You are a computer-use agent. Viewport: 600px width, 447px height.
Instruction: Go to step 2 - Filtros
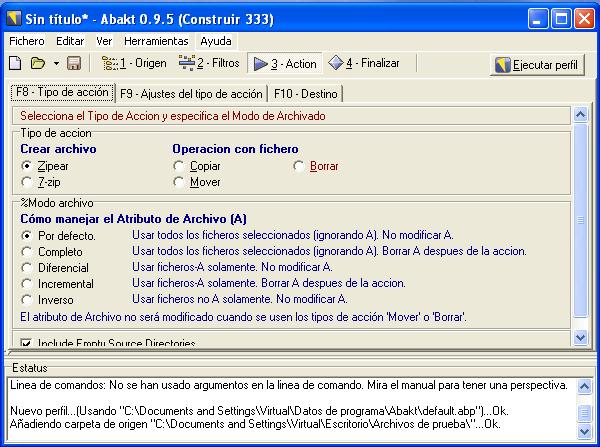(x=209, y=63)
